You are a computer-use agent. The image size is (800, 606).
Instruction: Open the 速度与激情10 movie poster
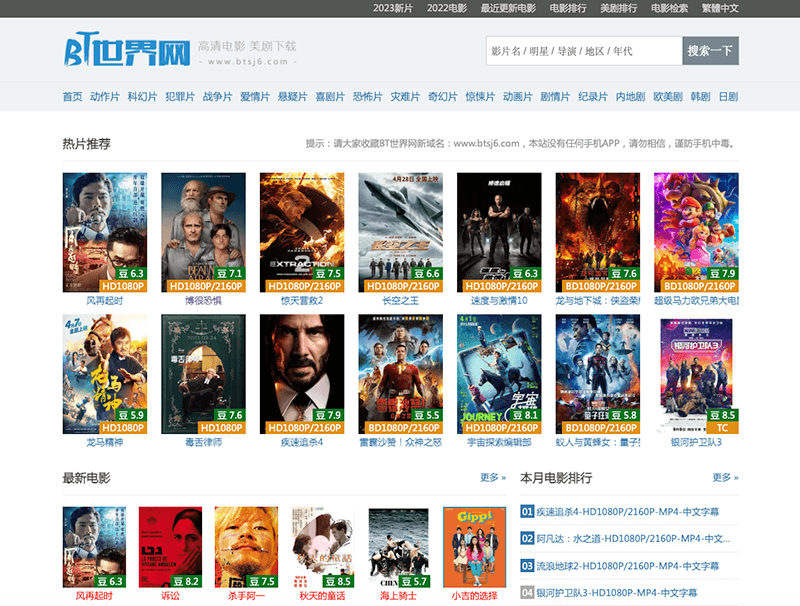click(x=499, y=232)
